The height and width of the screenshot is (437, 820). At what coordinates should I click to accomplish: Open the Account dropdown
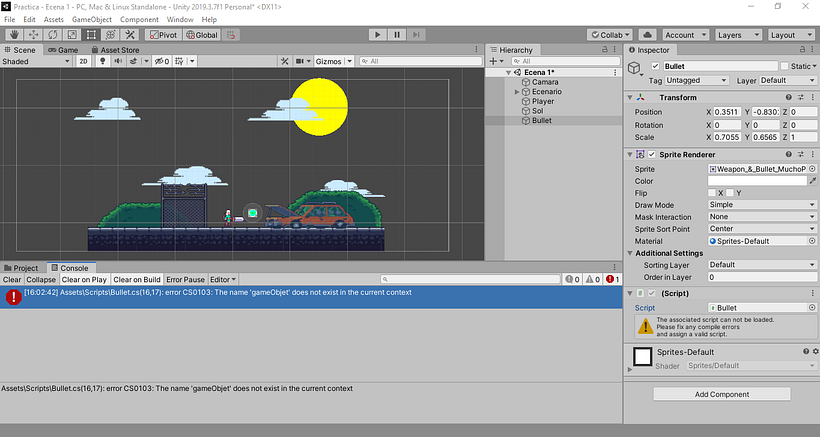click(x=686, y=35)
